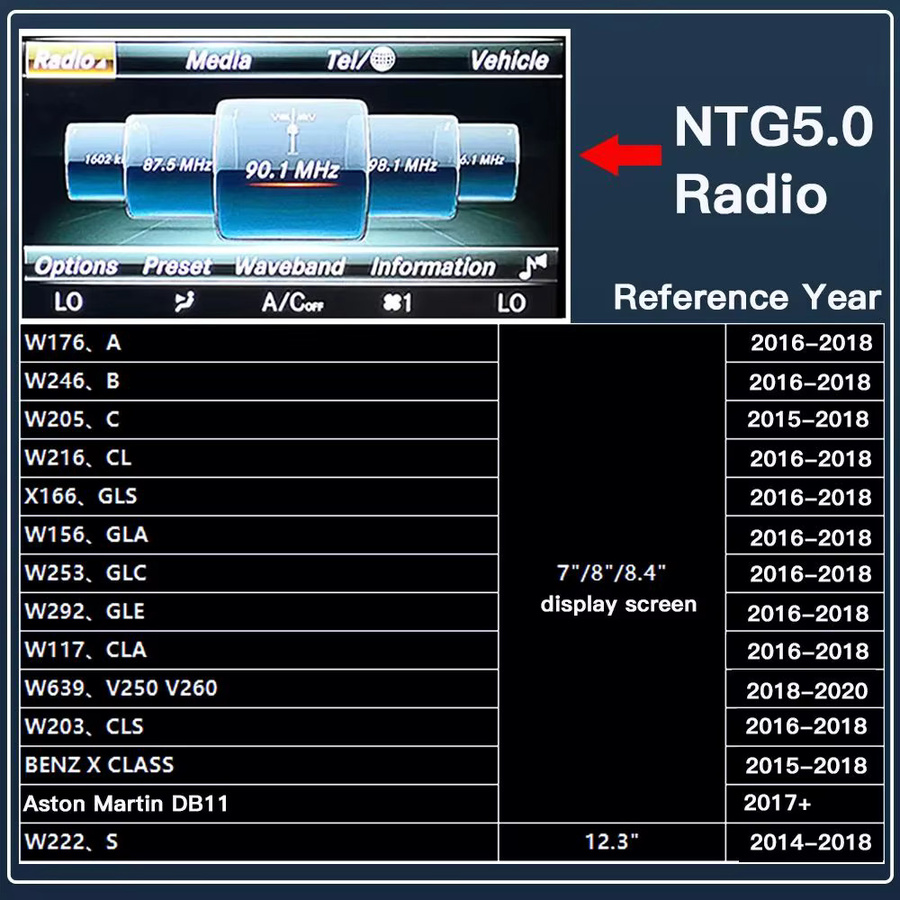Screen dimensions: 900x900
Task: Click the 7"/8"/8.4" display screen cell
Action: tap(612, 573)
